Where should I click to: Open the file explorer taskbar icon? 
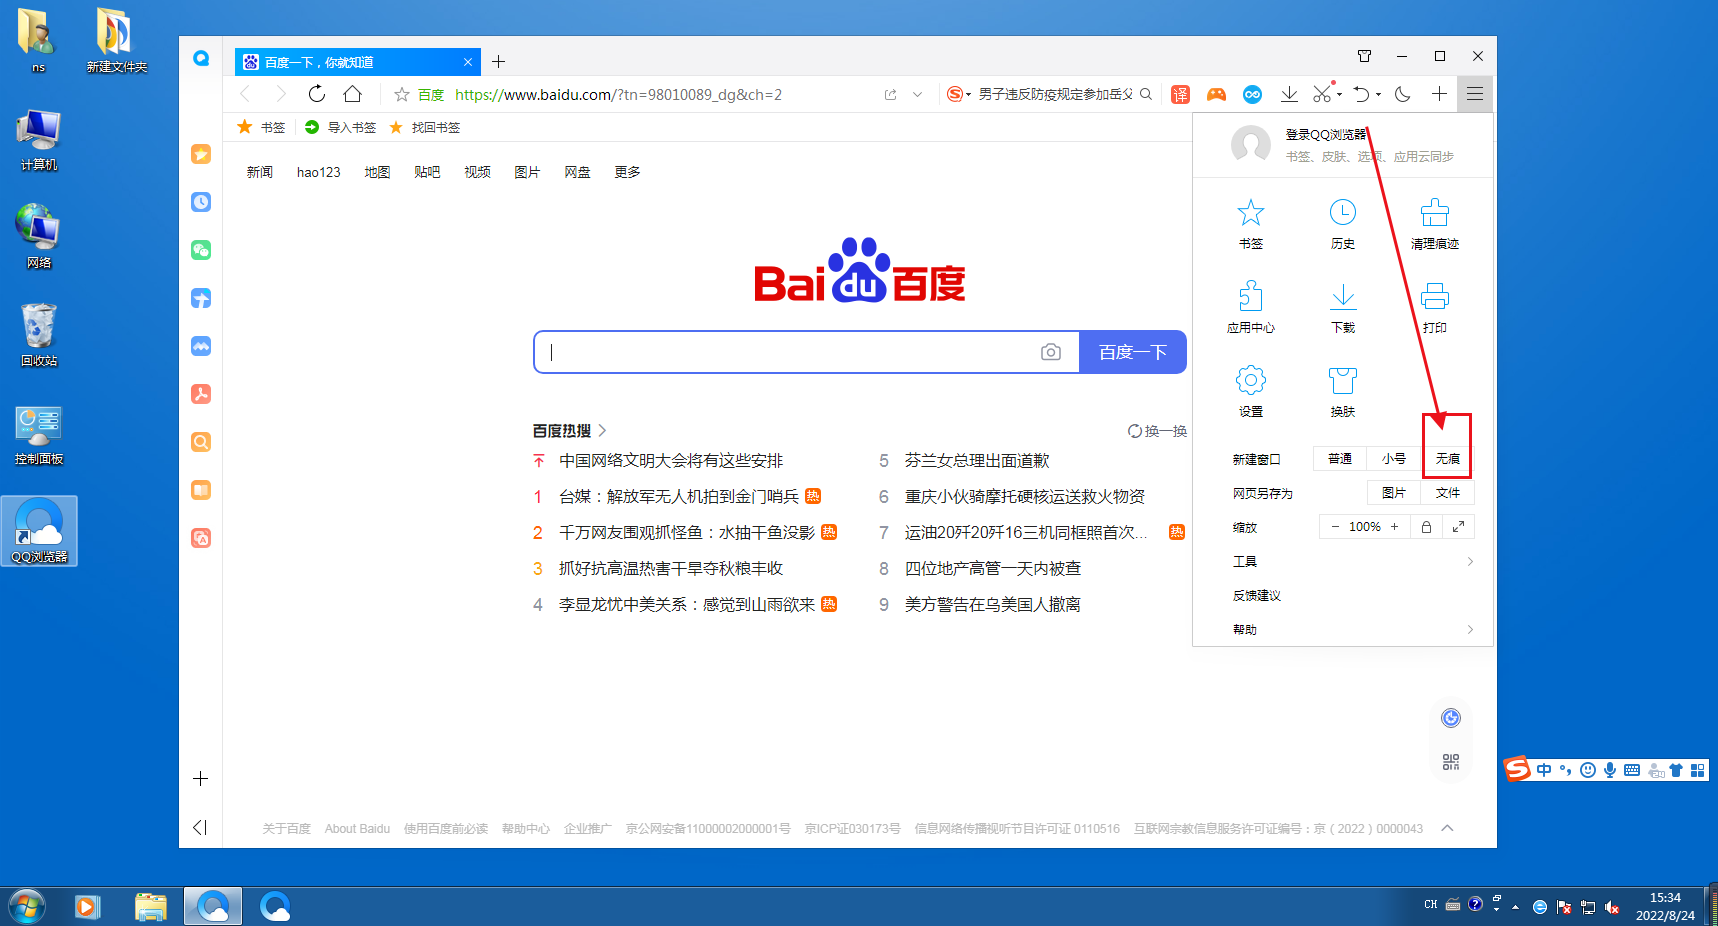(x=150, y=906)
